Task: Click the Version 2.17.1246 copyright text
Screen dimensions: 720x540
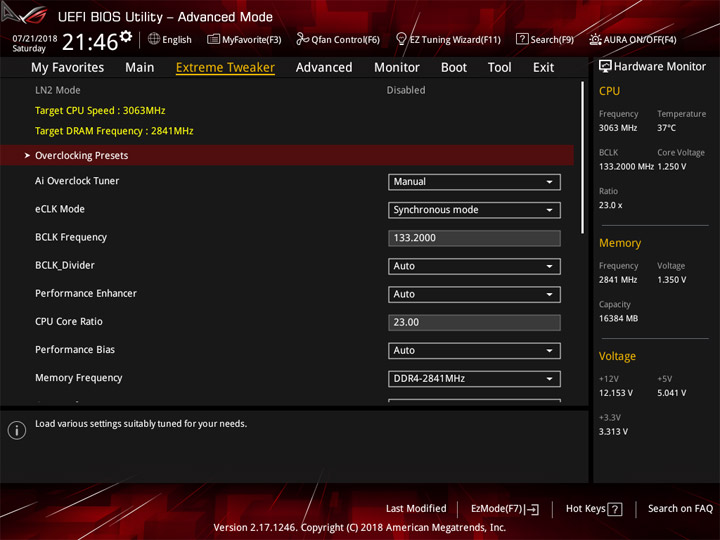Action: (360, 528)
